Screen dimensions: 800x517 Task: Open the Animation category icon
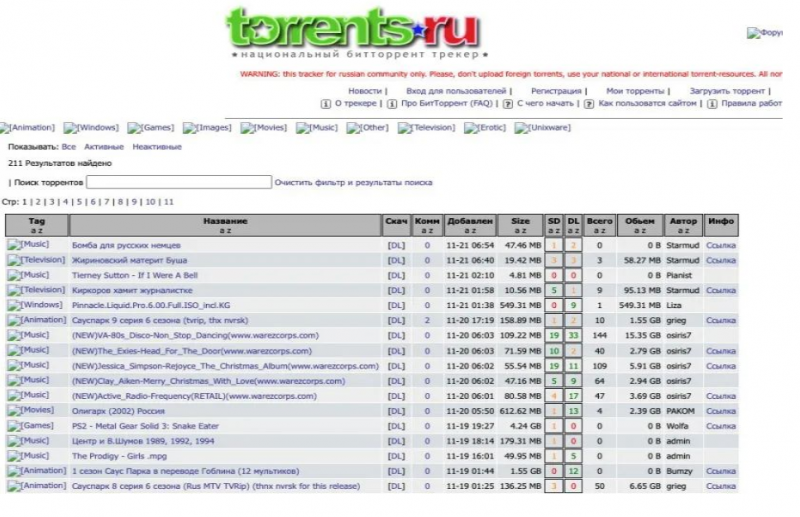click(29, 128)
